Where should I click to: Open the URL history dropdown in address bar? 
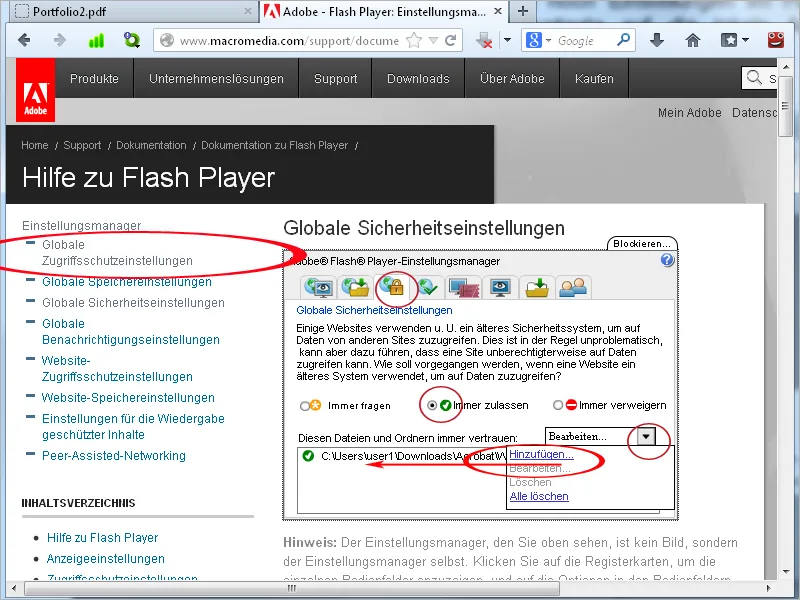point(434,40)
